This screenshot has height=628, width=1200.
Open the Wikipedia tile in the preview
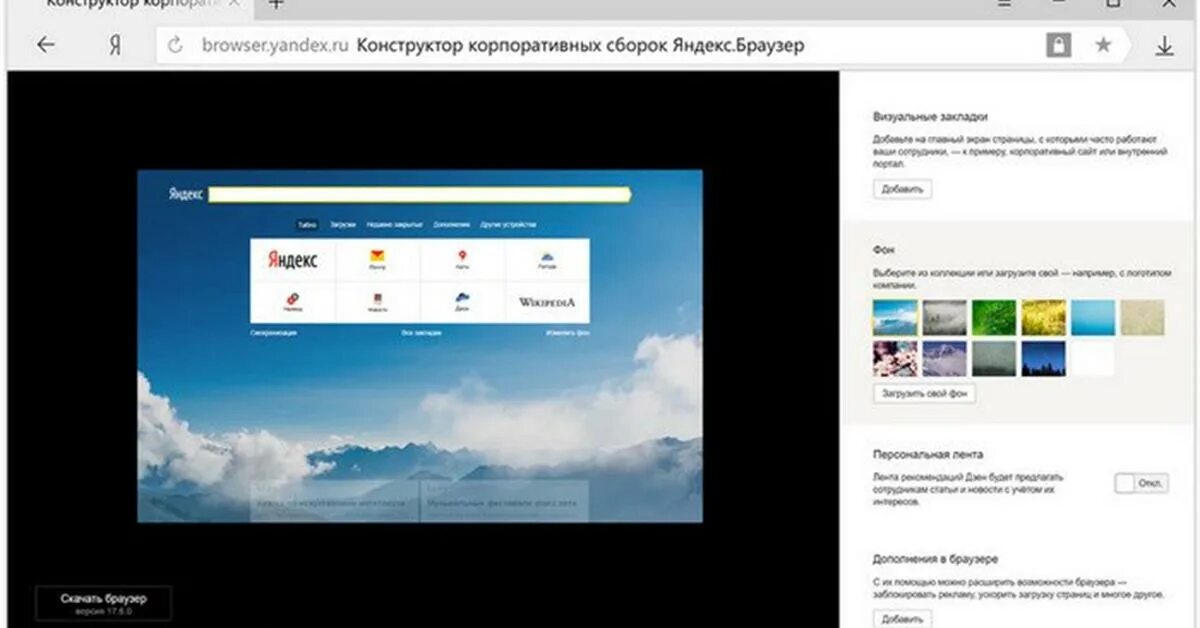[547, 302]
